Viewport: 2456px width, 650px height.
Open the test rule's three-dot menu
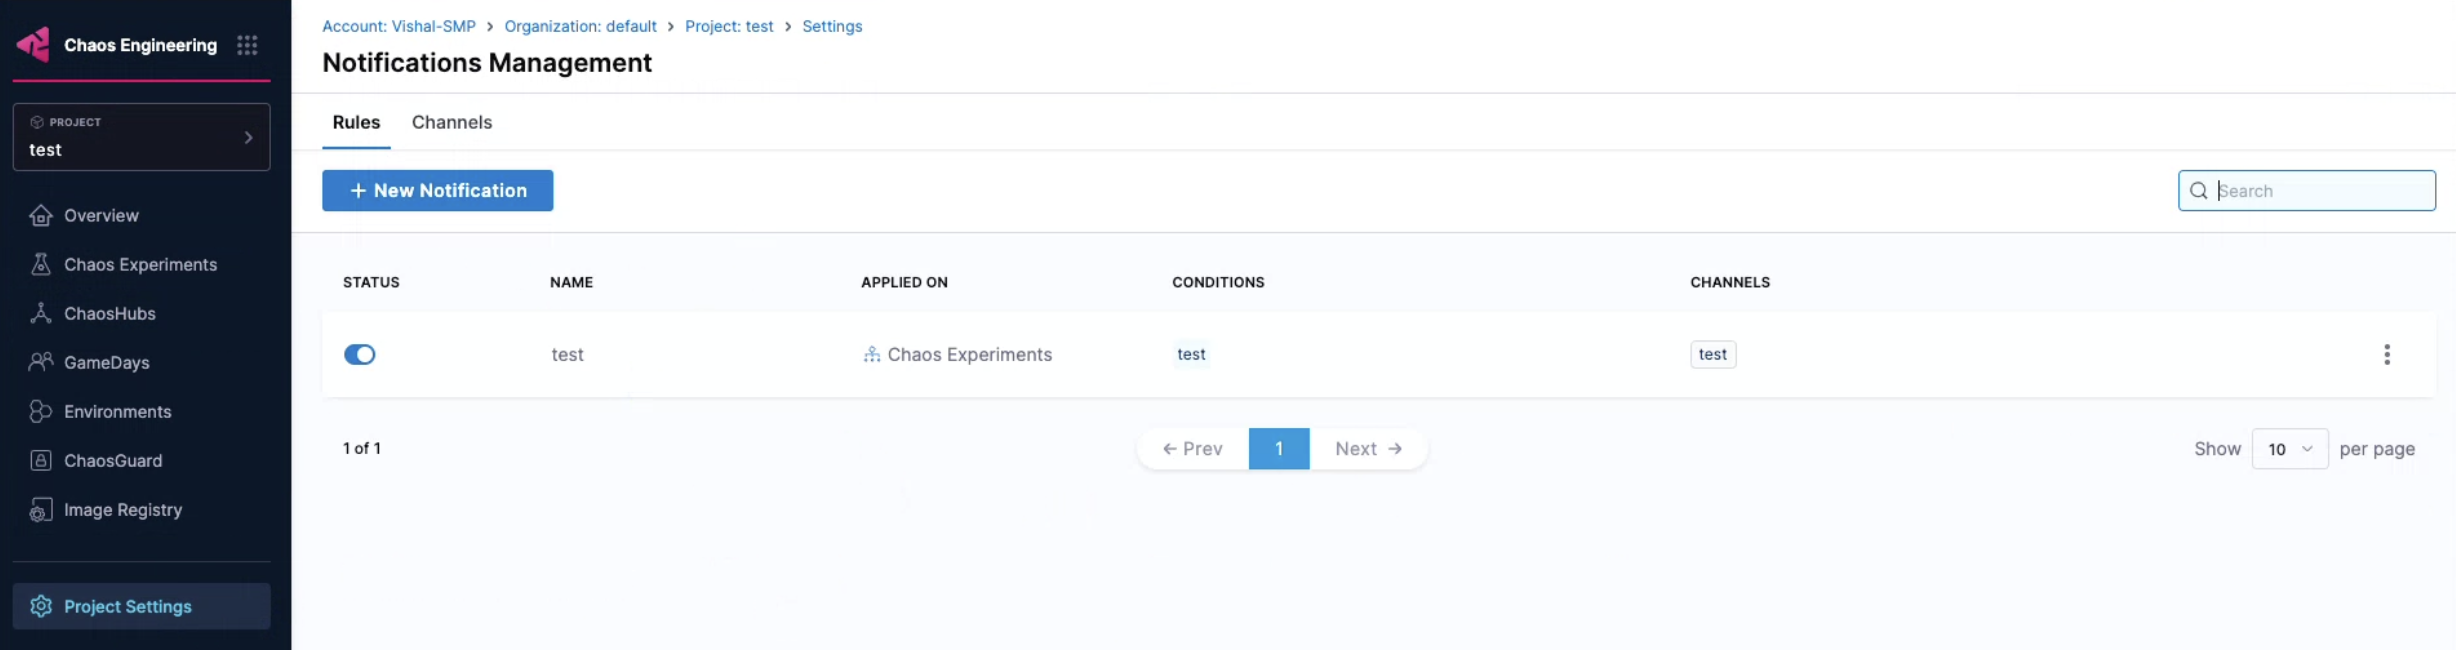click(x=2386, y=355)
